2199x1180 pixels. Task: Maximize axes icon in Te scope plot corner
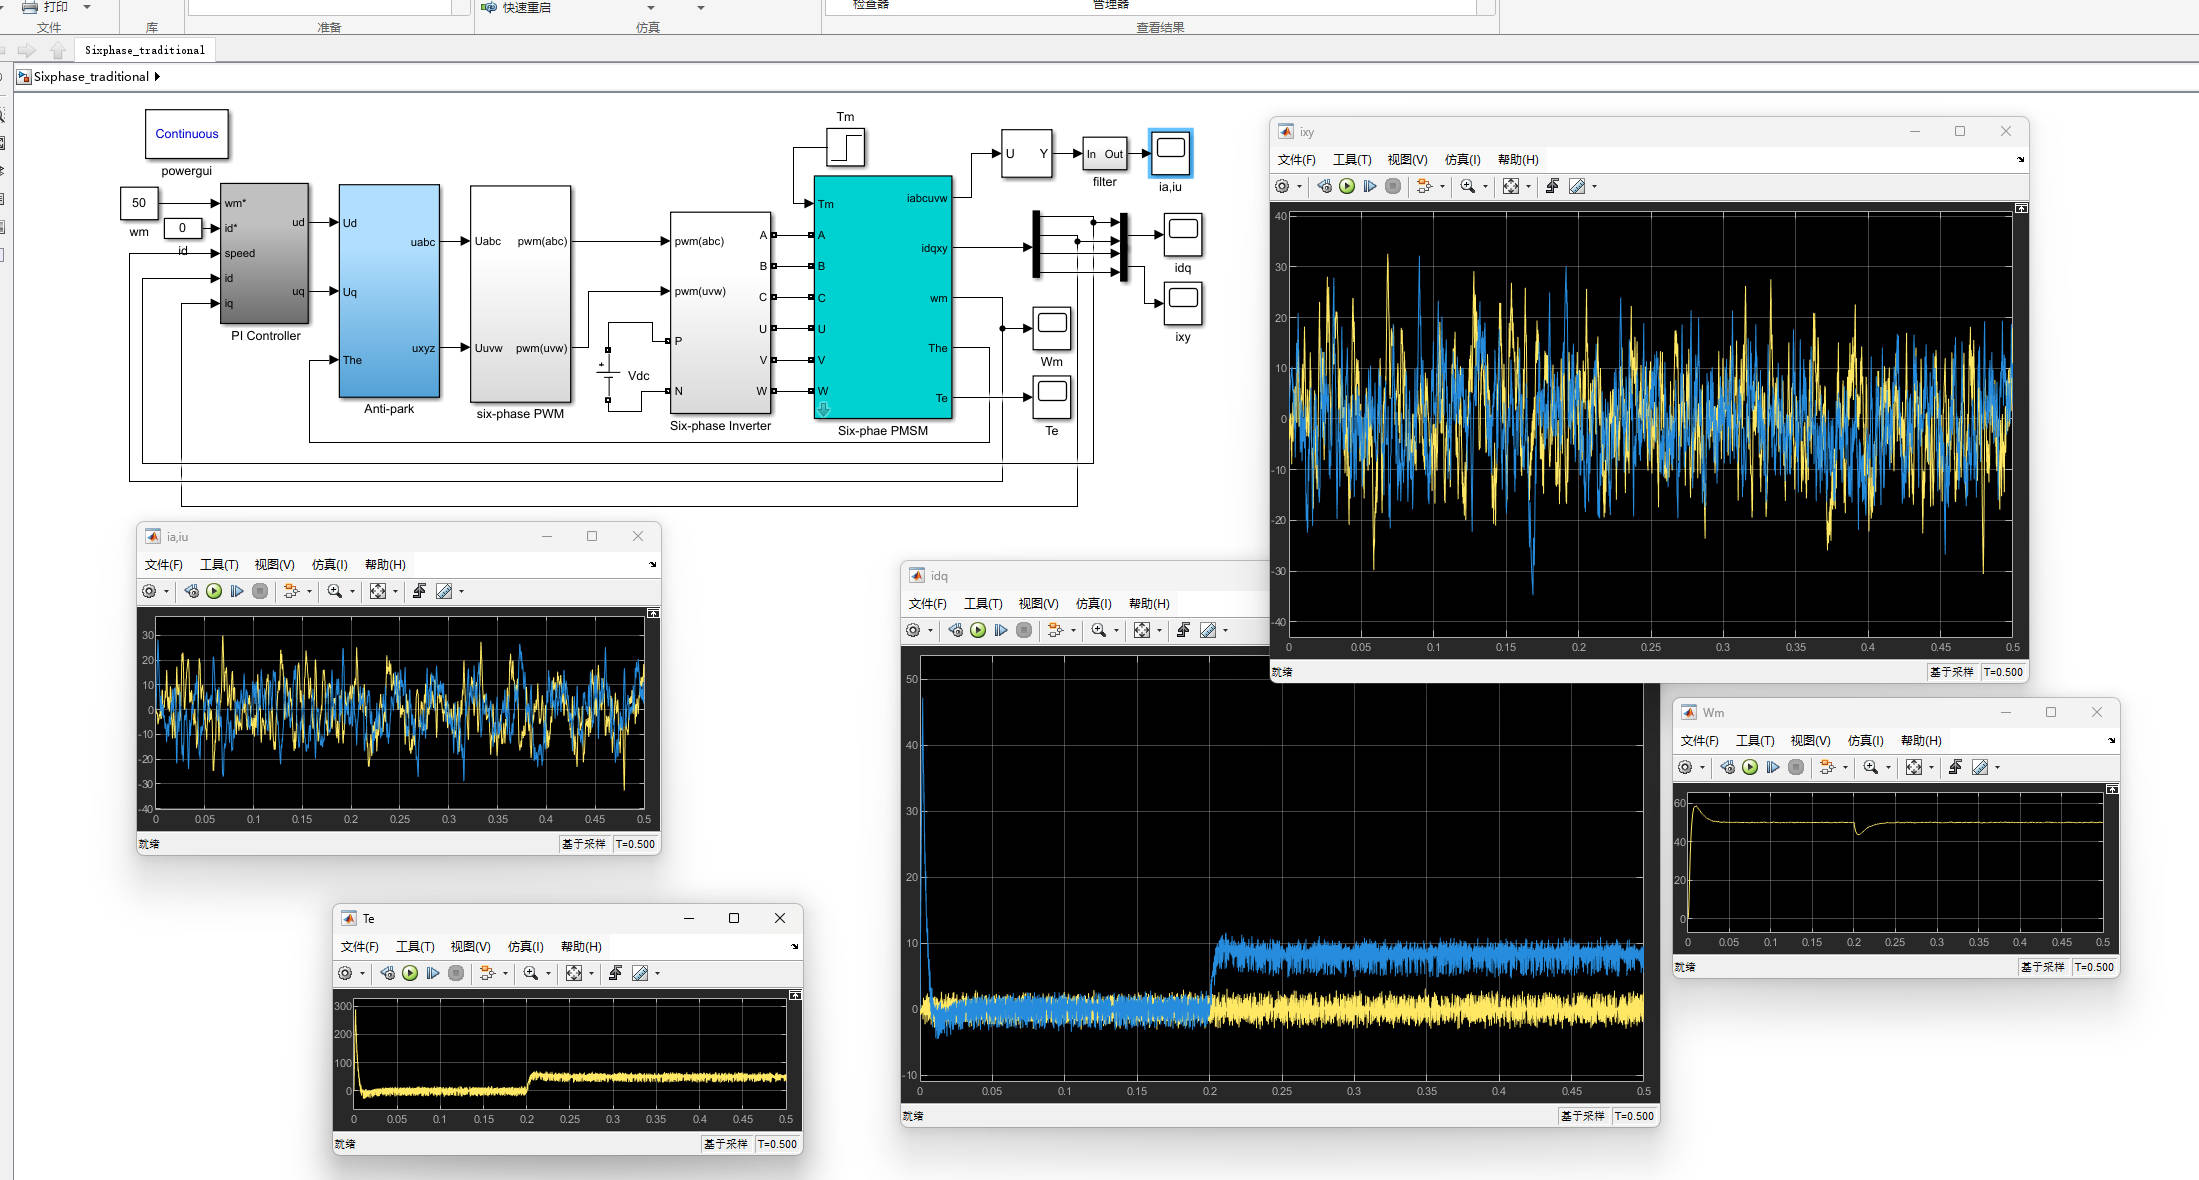pyautogui.click(x=795, y=995)
